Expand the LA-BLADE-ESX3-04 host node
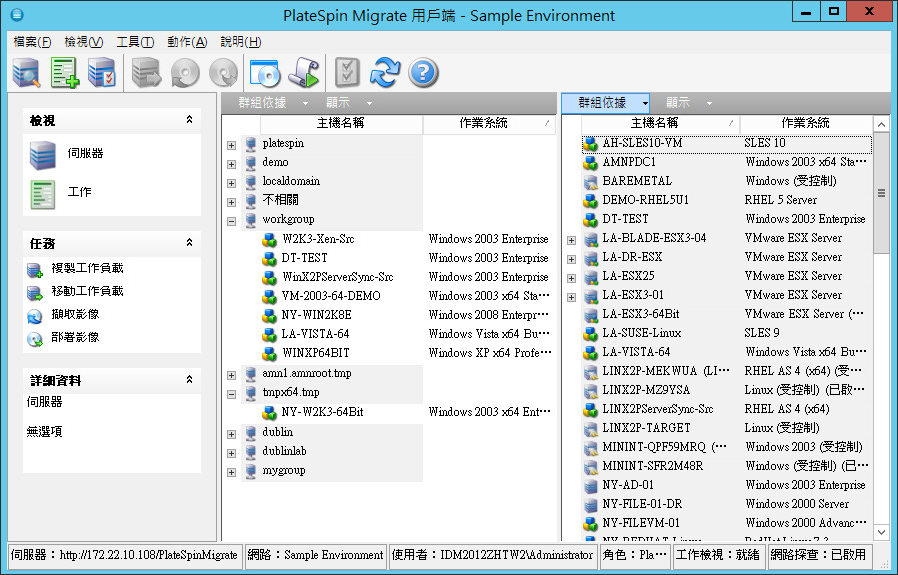898x575 pixels. tap(572, 239)
